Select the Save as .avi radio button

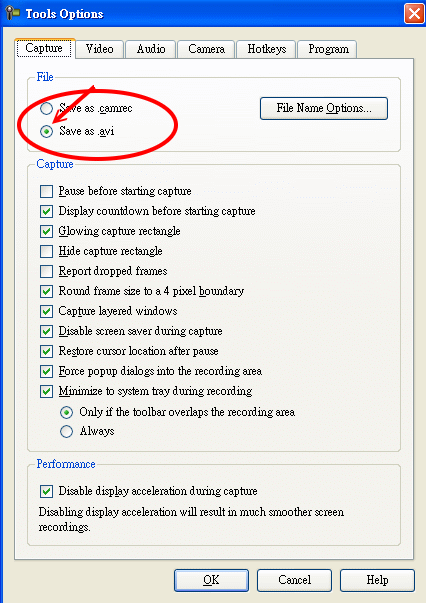click(x=47, y=132)
